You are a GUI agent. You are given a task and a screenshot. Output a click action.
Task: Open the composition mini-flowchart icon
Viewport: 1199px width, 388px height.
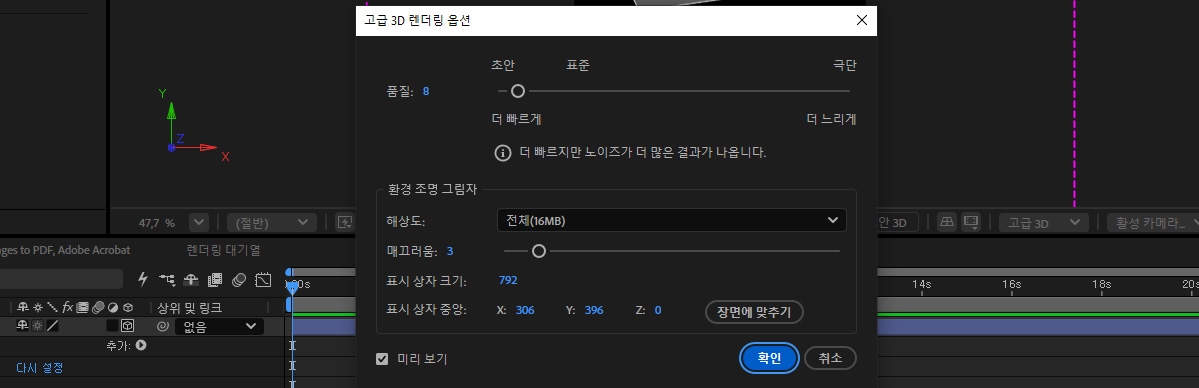[167, 279]
